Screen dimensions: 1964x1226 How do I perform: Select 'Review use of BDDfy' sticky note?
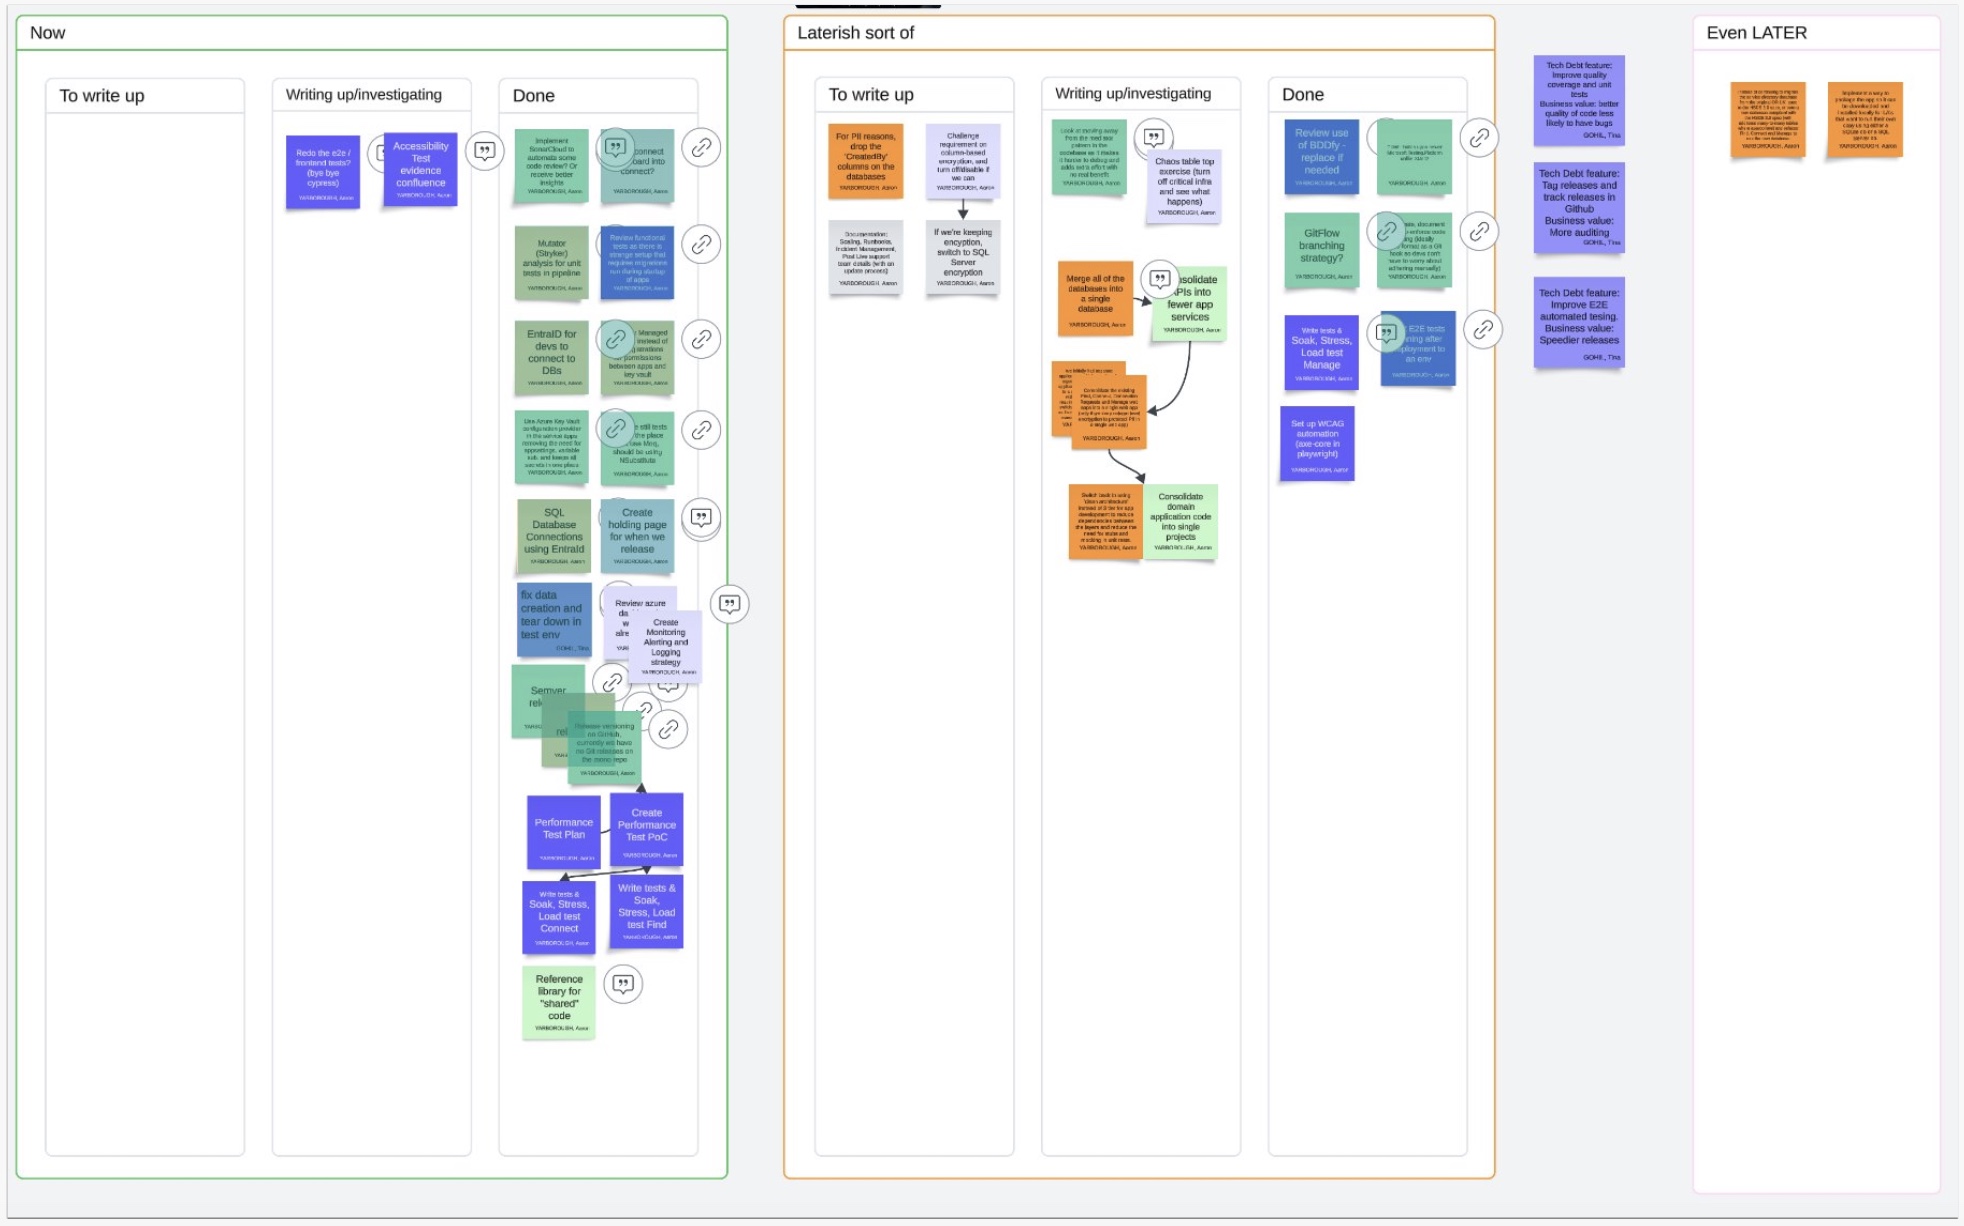pos(1322,156)
